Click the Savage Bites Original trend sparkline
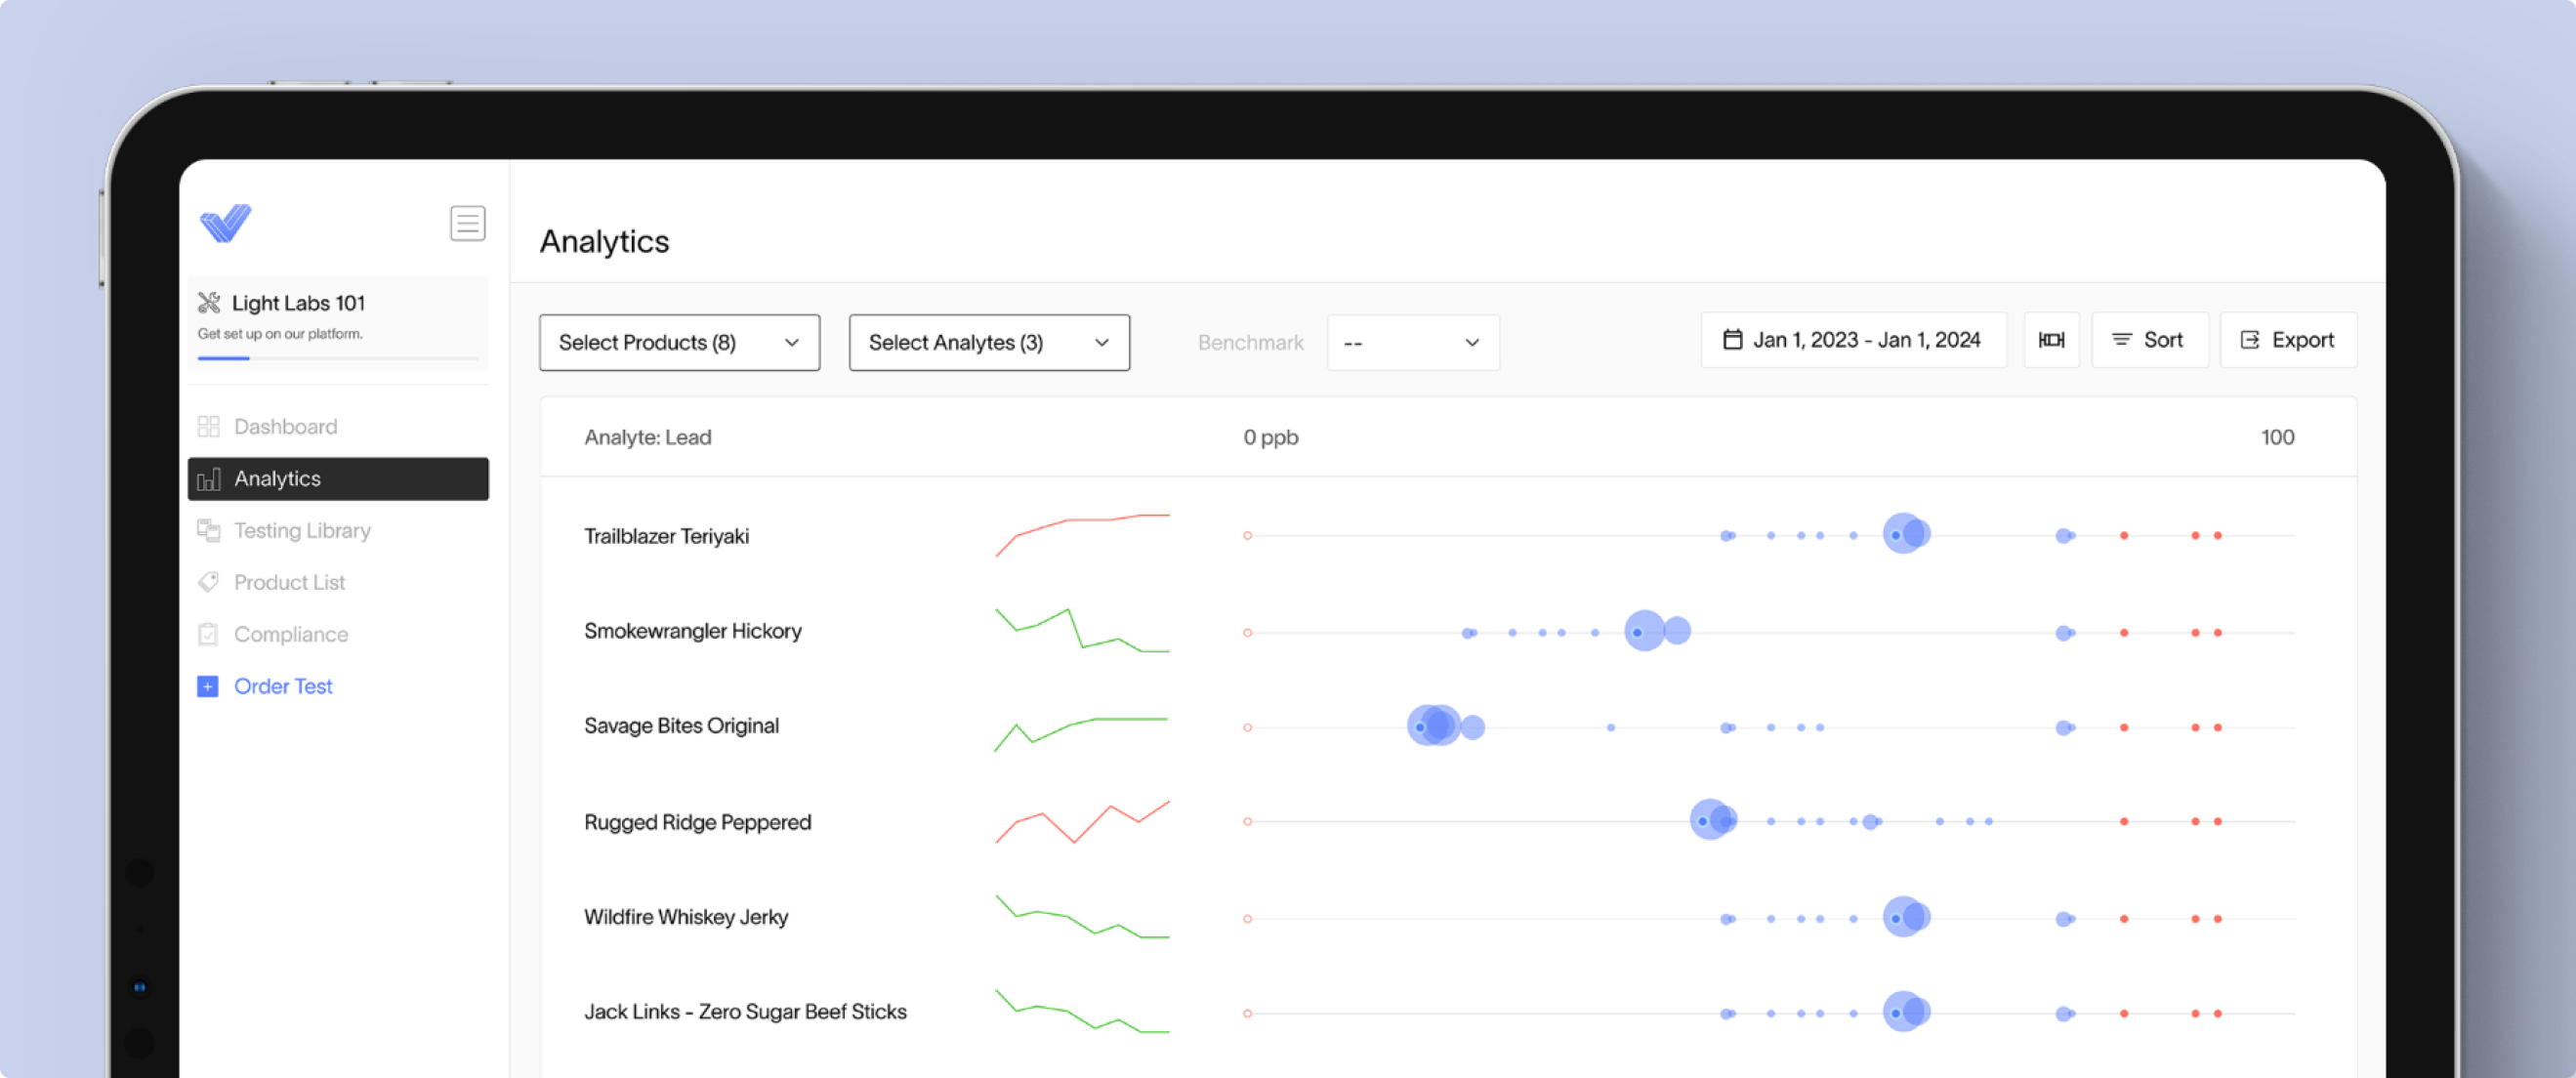Screen dimensions: 2576x1078 tap(1081, 734)
